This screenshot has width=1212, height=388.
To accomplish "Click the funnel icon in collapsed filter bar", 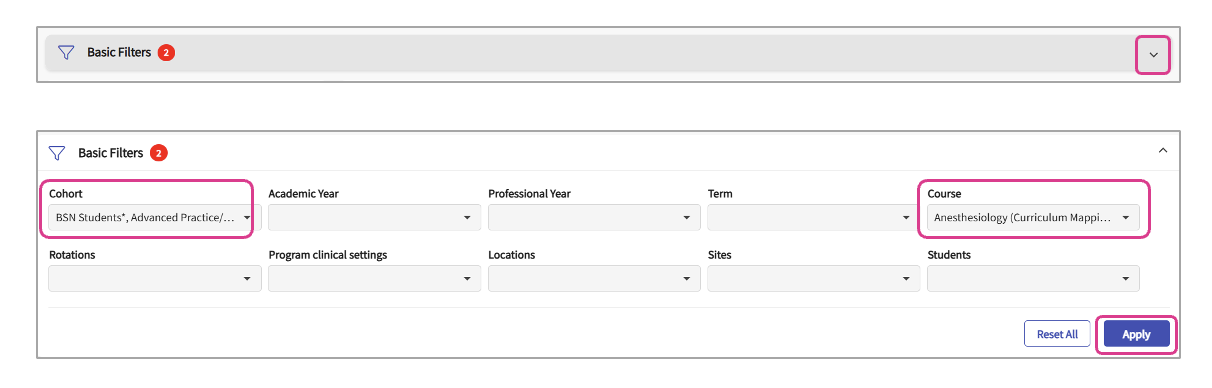I will click(x=66, y=52).
